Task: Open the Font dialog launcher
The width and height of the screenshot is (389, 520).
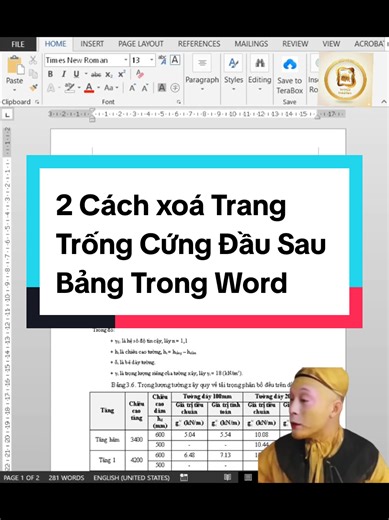Action: coord(179,102)
